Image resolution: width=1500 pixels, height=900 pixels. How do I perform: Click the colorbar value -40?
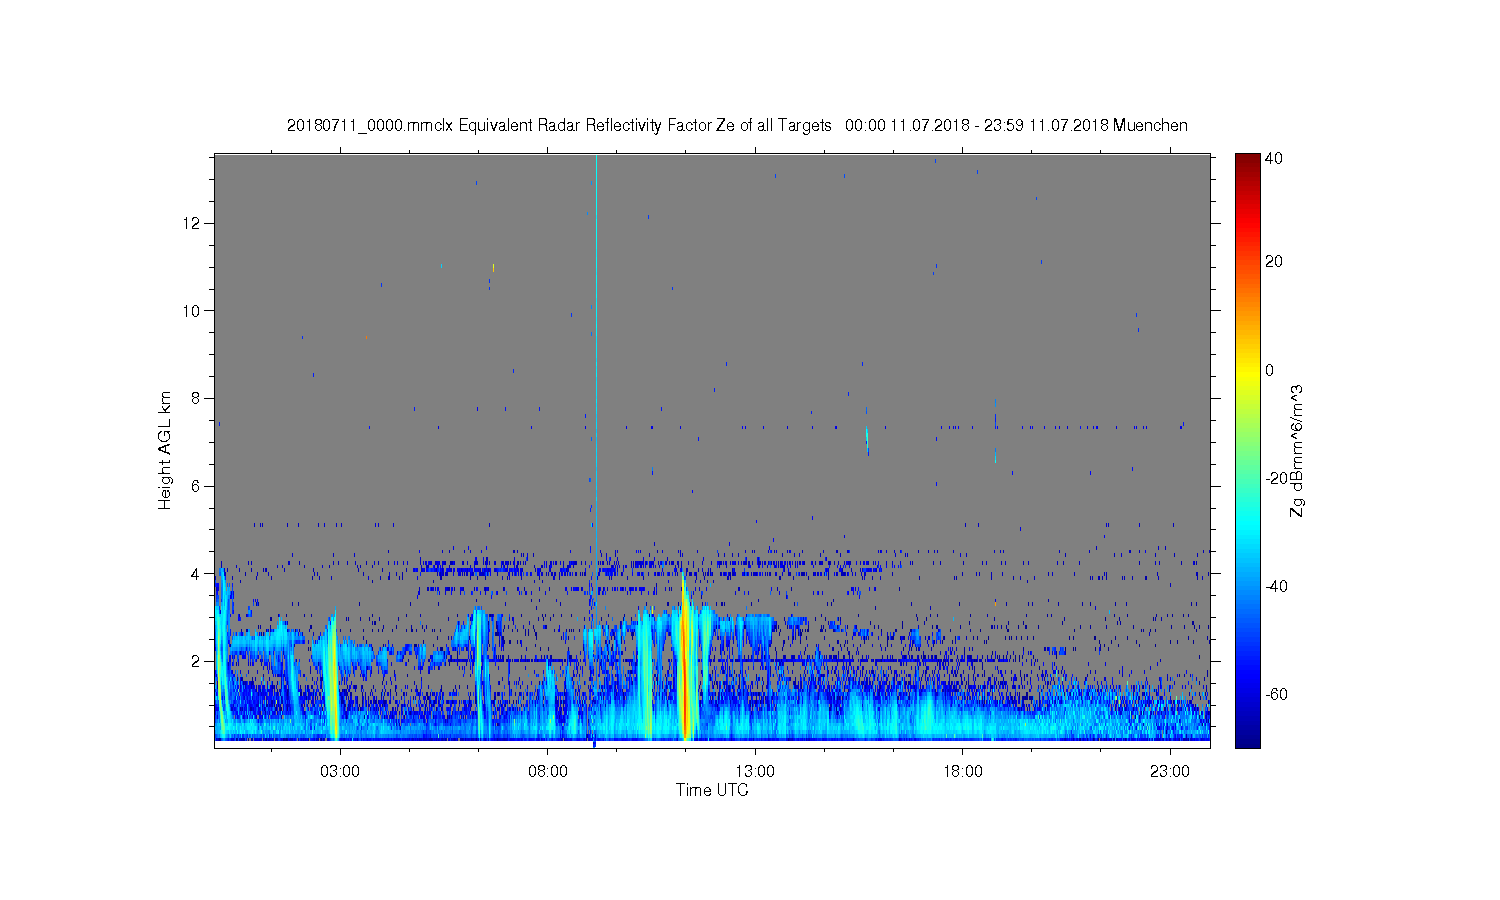click(1276, 586)
